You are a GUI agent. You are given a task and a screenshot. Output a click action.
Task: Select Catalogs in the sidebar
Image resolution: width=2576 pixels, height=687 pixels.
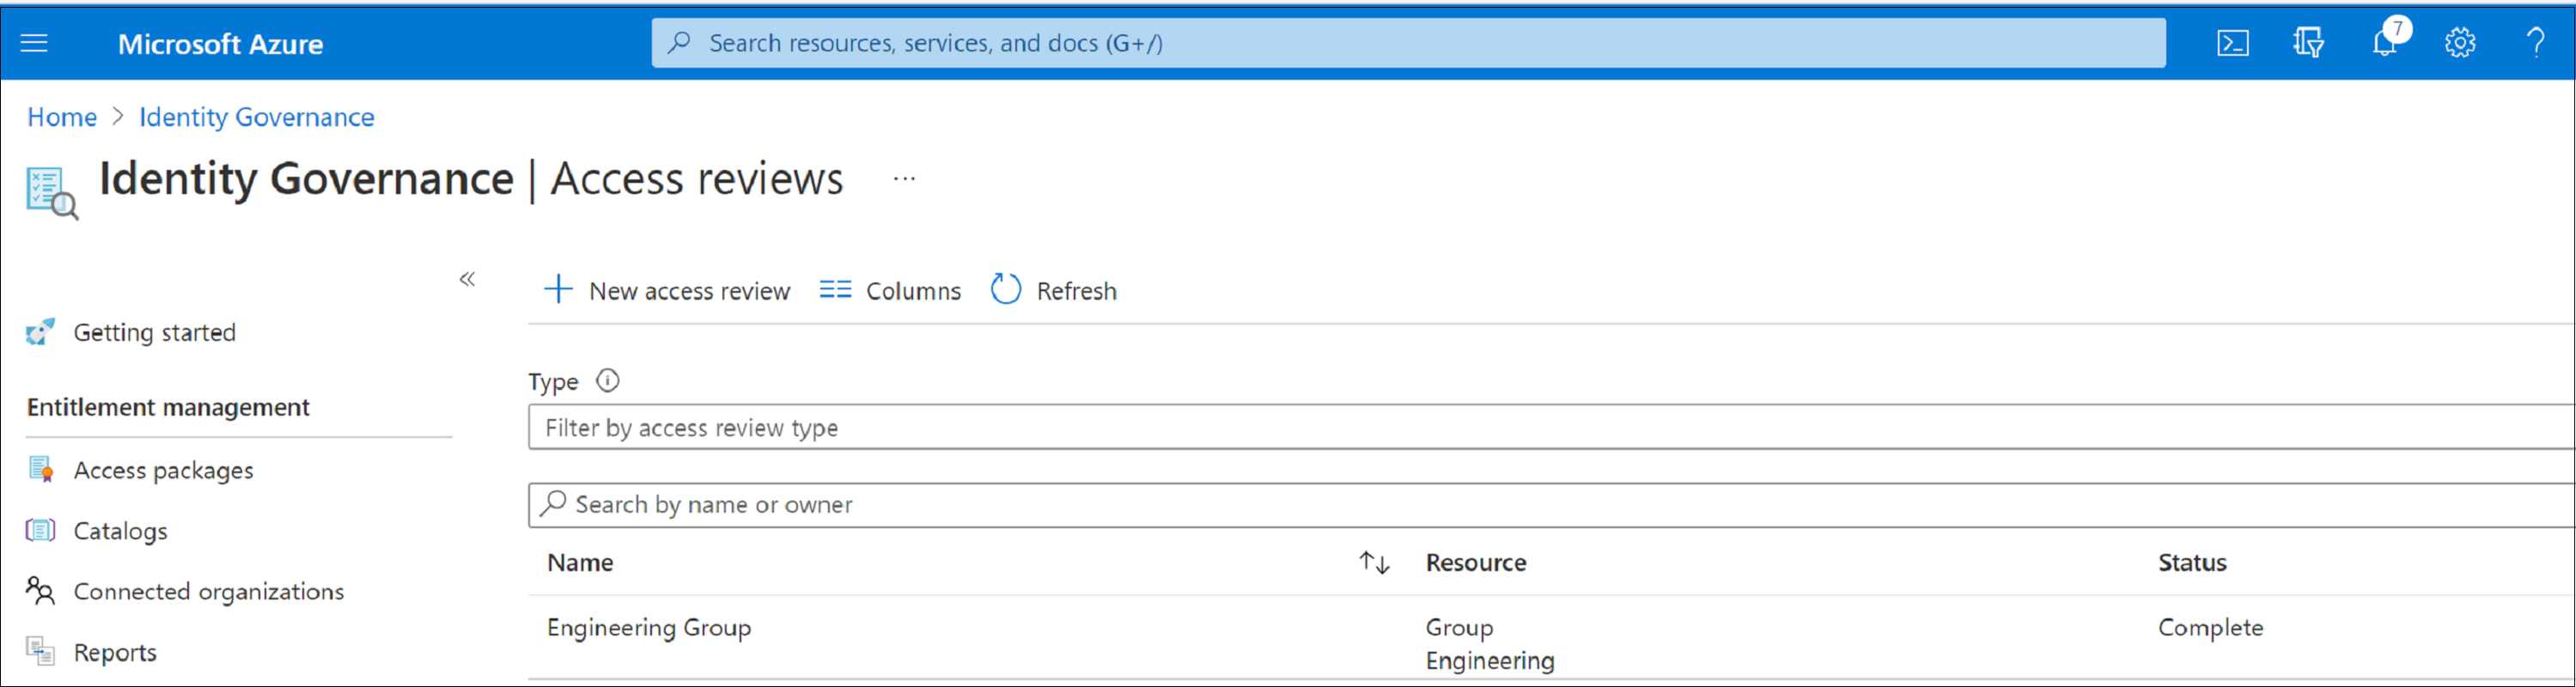(120, 531)
